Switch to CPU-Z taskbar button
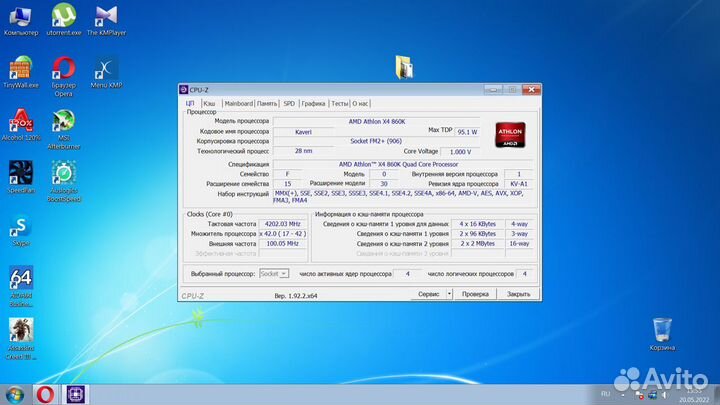 point(76,394)
